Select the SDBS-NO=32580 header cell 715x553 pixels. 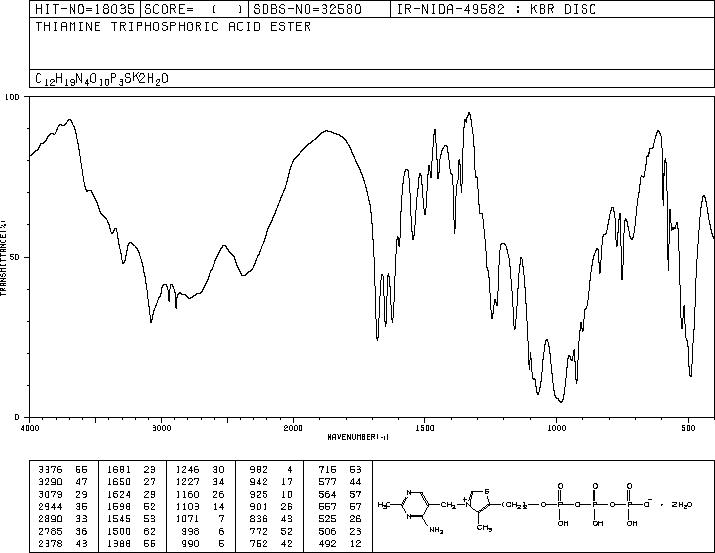point(320,9)
